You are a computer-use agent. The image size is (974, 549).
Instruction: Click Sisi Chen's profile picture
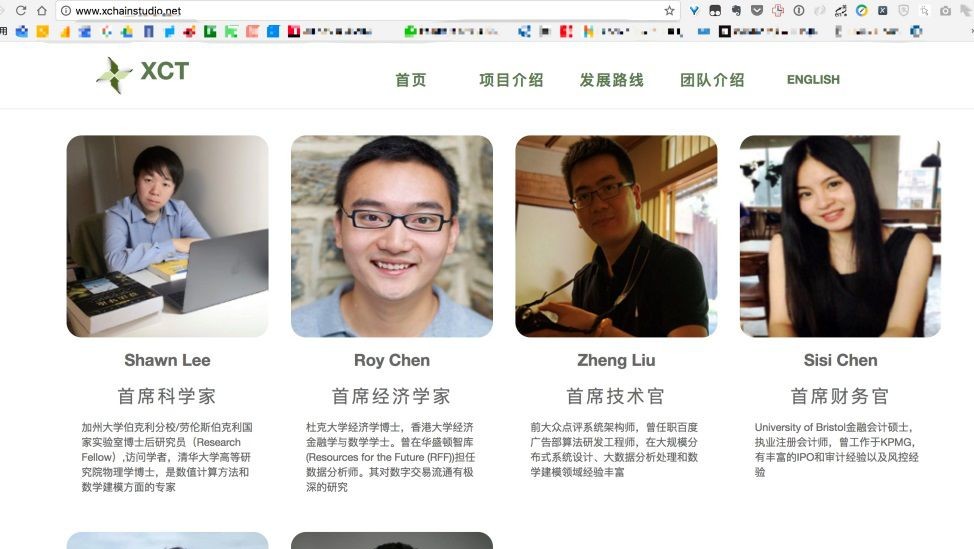[x=840, y=236]
